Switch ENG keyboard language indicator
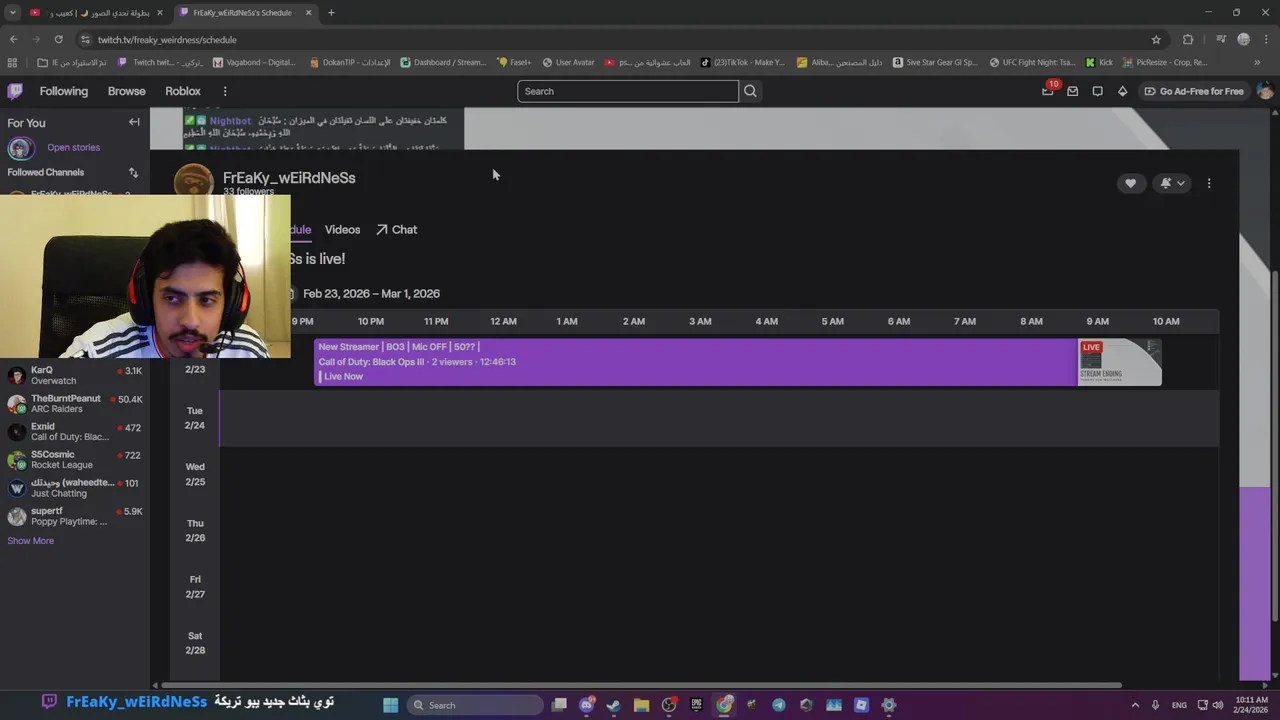Image resolution: width=1280 pixels, height=720 pixels. [1179, 705]
